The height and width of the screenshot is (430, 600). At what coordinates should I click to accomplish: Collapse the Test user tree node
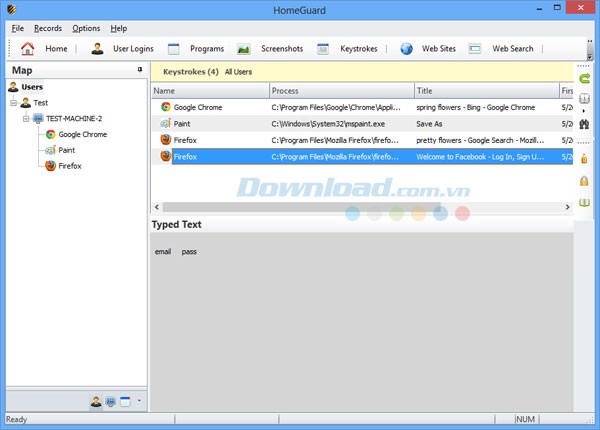click(13, 103)
